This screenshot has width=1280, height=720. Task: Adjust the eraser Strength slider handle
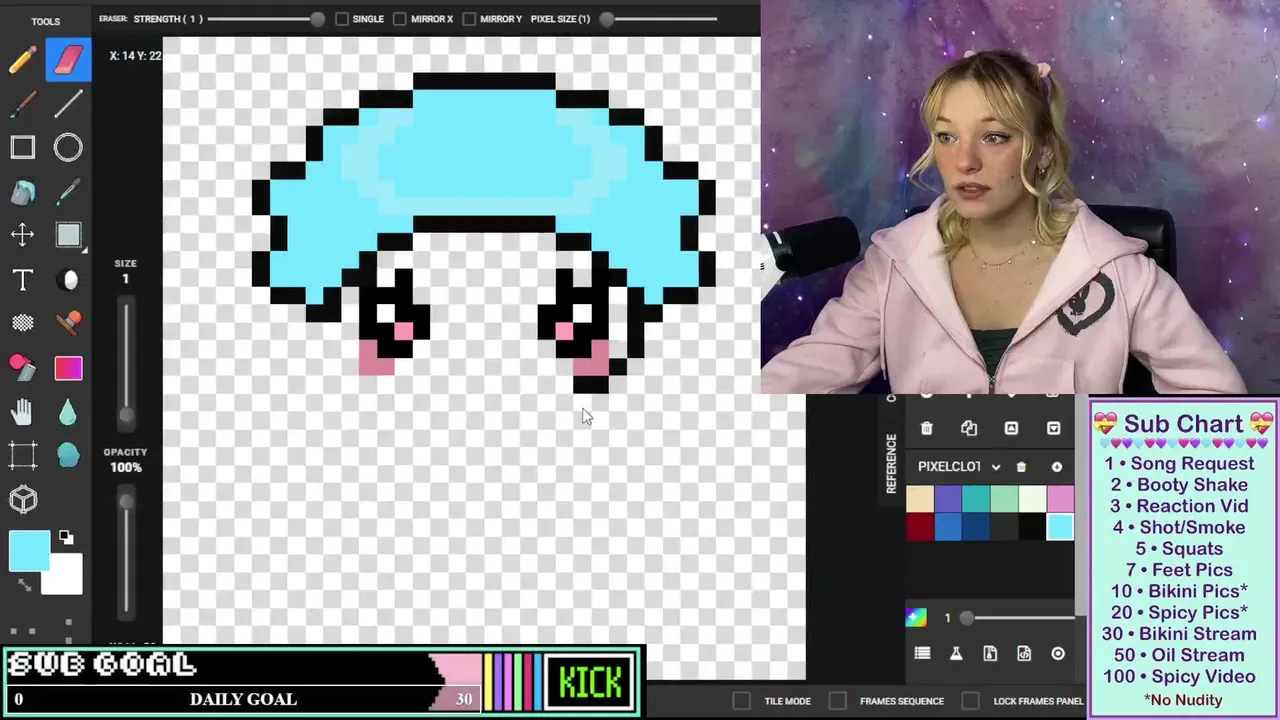tap(317, 19)
